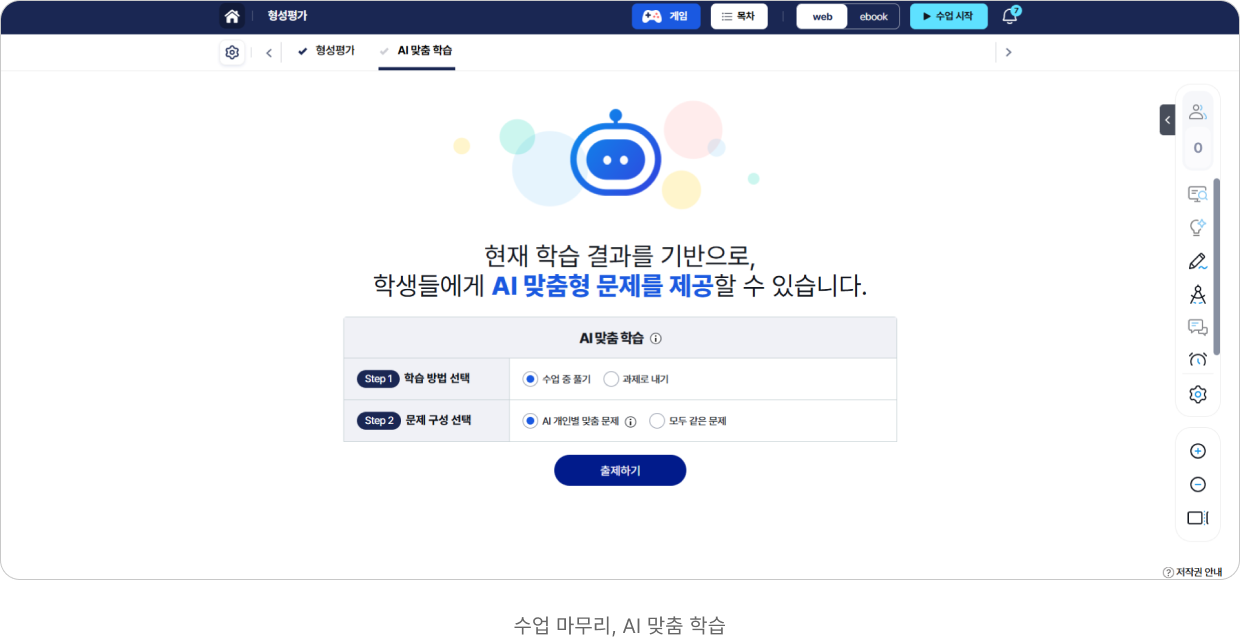Zoom in with the plus icon
Image resolution: width=1240 pixels, height=640 pixels.
point(1198,451)
